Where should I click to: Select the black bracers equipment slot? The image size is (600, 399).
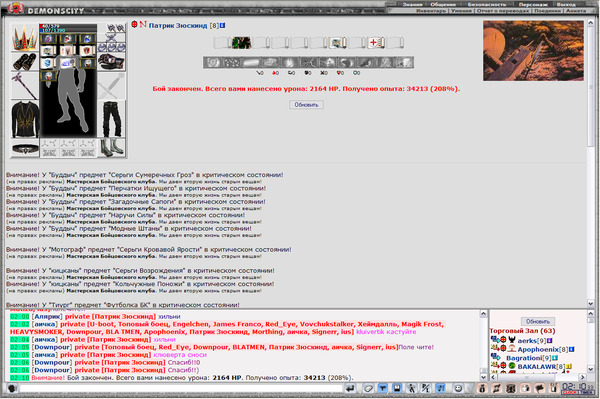(24, 62)
